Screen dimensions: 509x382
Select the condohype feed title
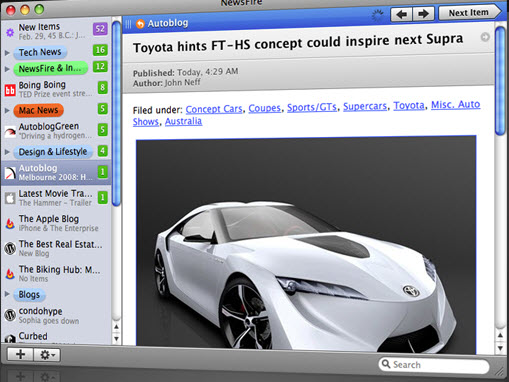(40, 311)
